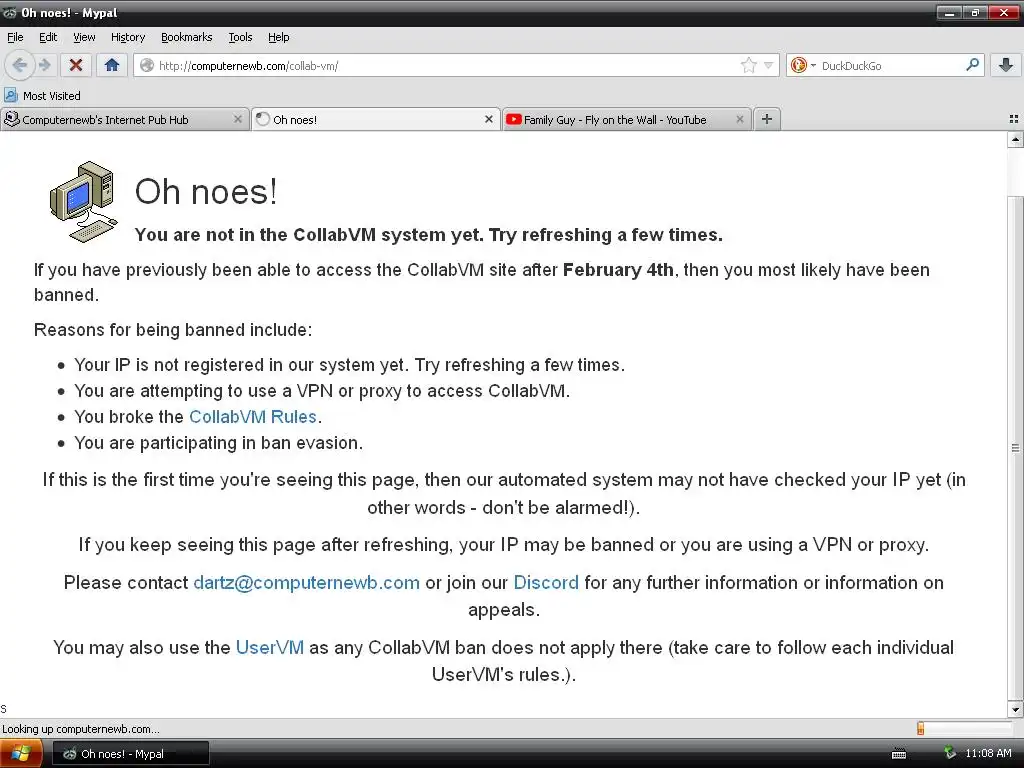Click the site identity globe icon
The width and height of the screenshot is (1024, 768).
[148, 65]
